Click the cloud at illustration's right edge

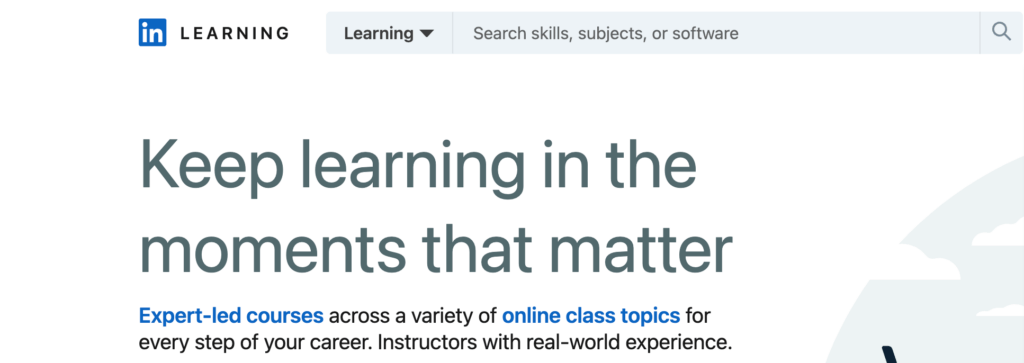pyautogui.click(x=998, y=234)
